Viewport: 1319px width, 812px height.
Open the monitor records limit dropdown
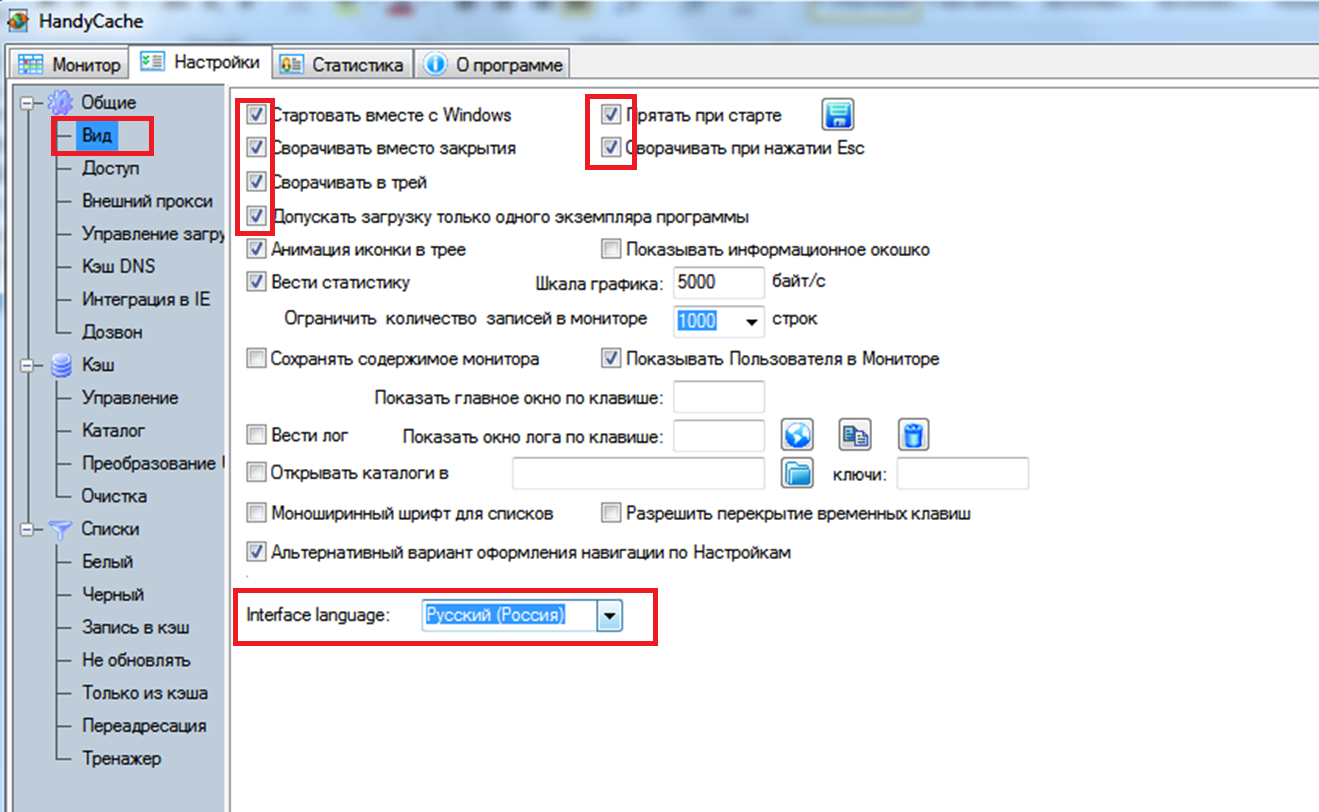click(x=752, y=321)
